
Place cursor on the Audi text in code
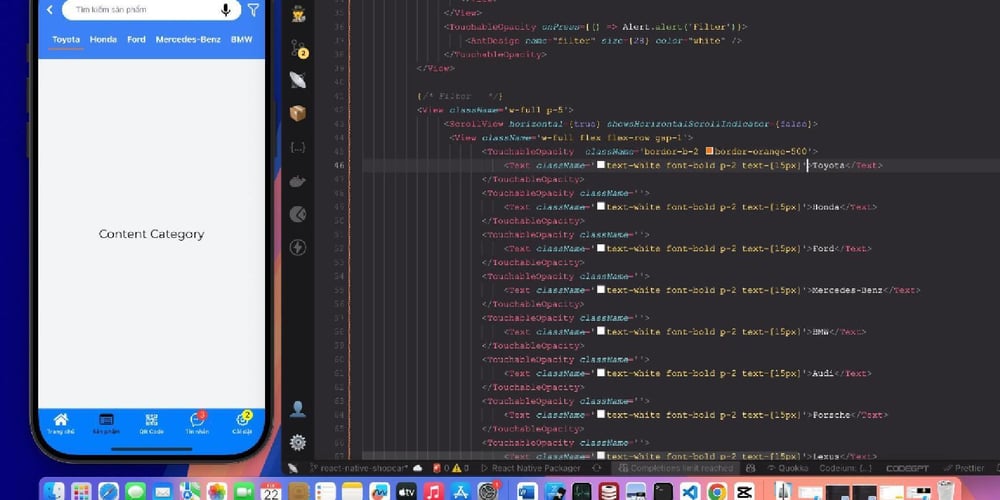pos(823,374)
